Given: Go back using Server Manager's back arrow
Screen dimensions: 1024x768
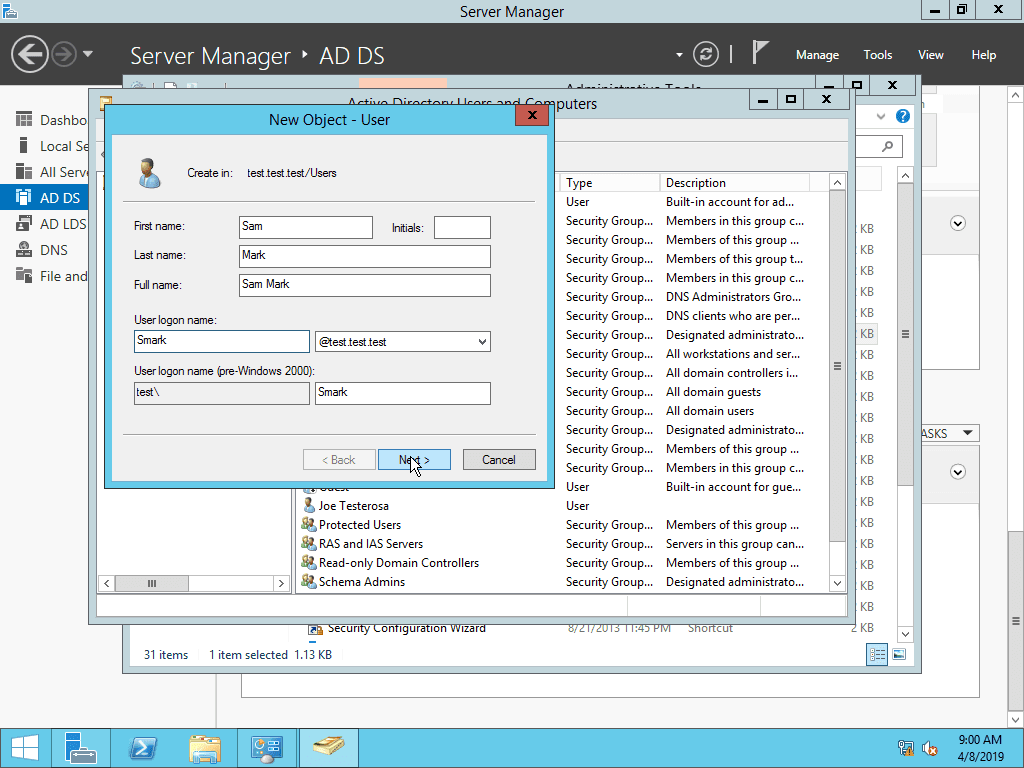Looking at the screenshot, I should [x=29, y=54].
